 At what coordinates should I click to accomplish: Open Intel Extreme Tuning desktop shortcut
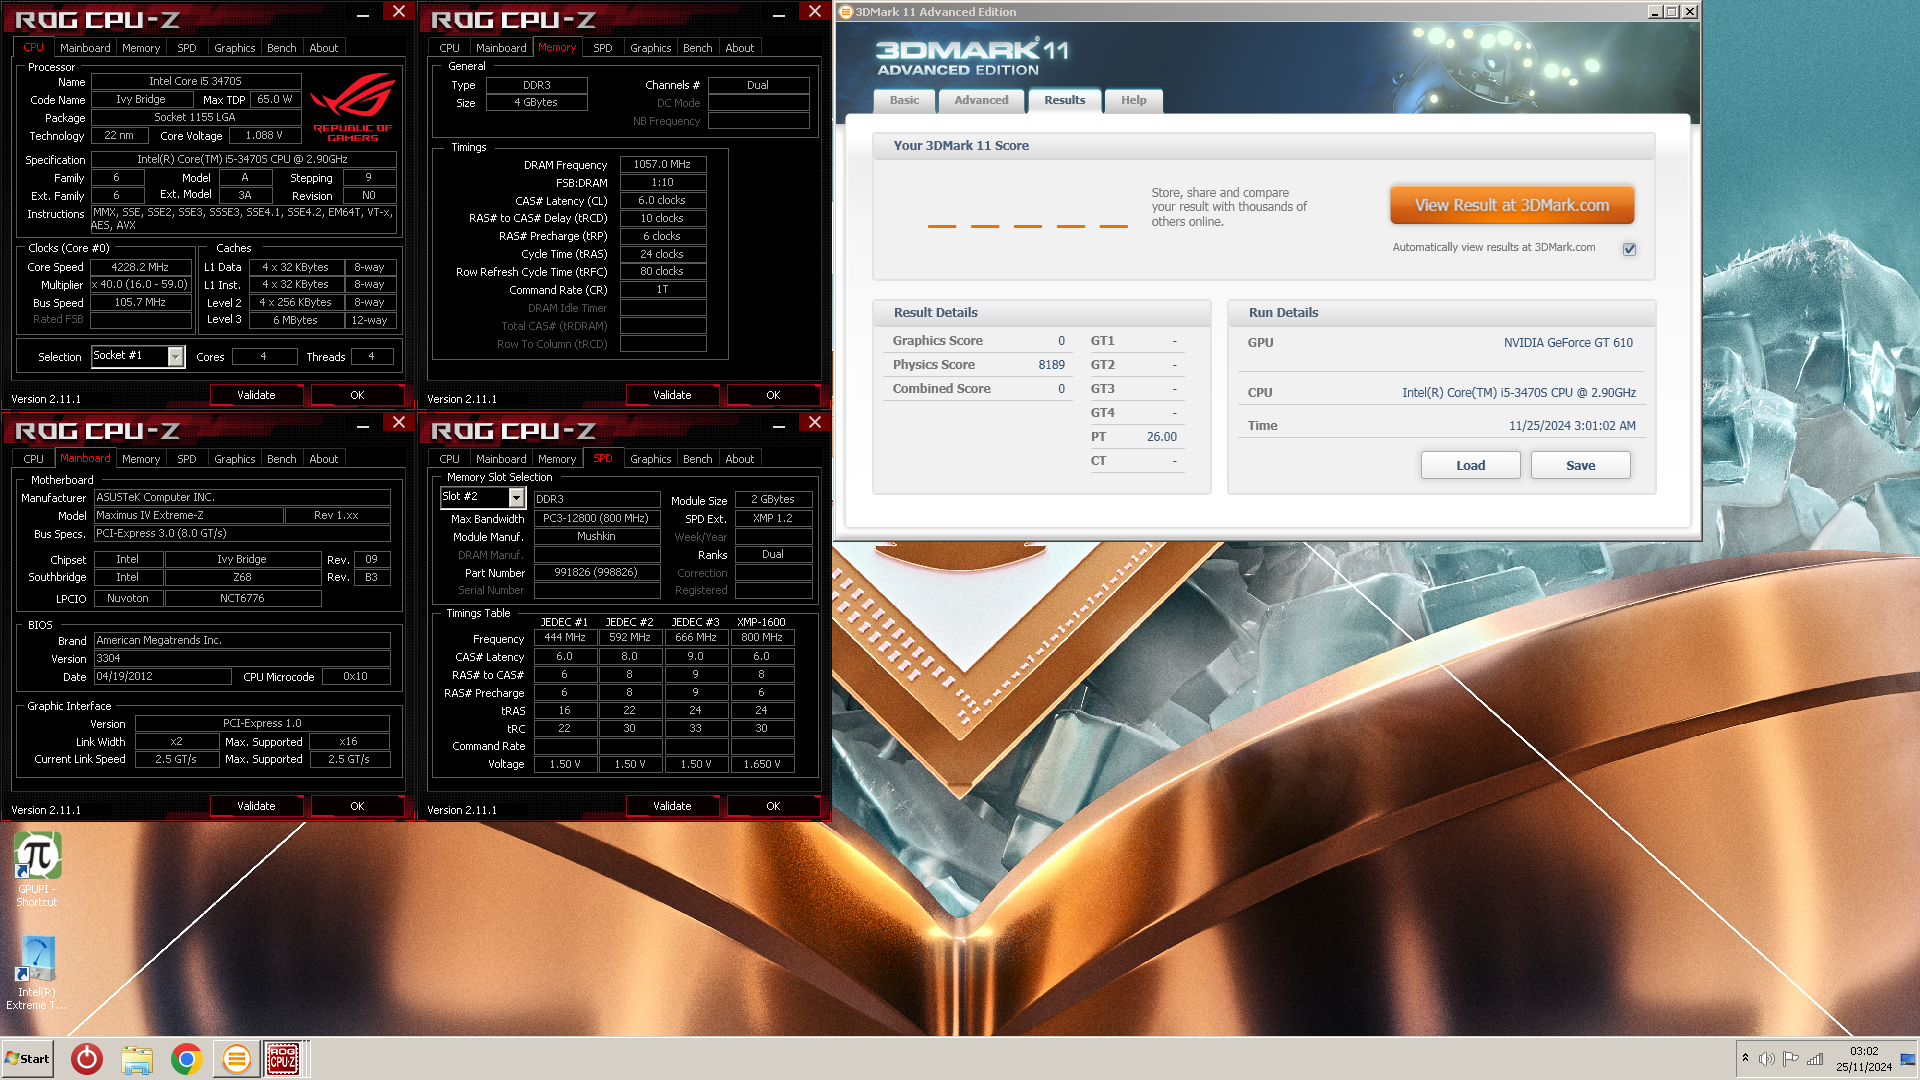37,973
